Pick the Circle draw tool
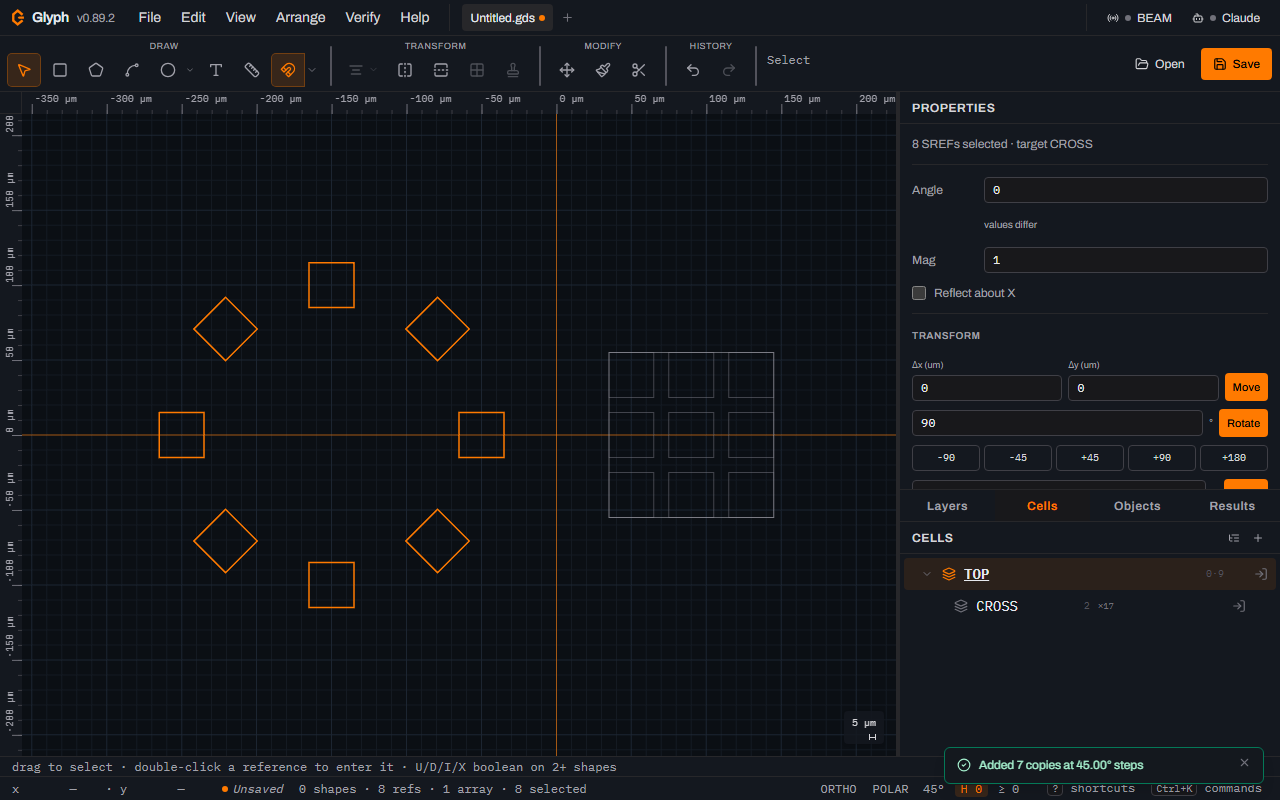This screenshot has width=1280, height=800. click(168, 70)
